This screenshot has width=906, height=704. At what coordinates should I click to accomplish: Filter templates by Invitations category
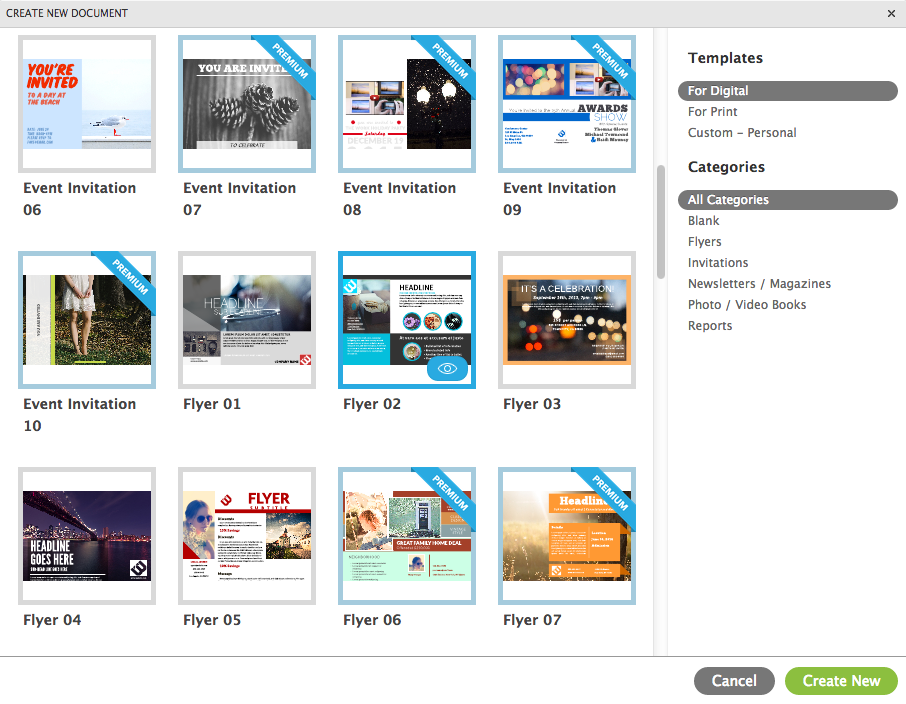[x=718, y=263]
